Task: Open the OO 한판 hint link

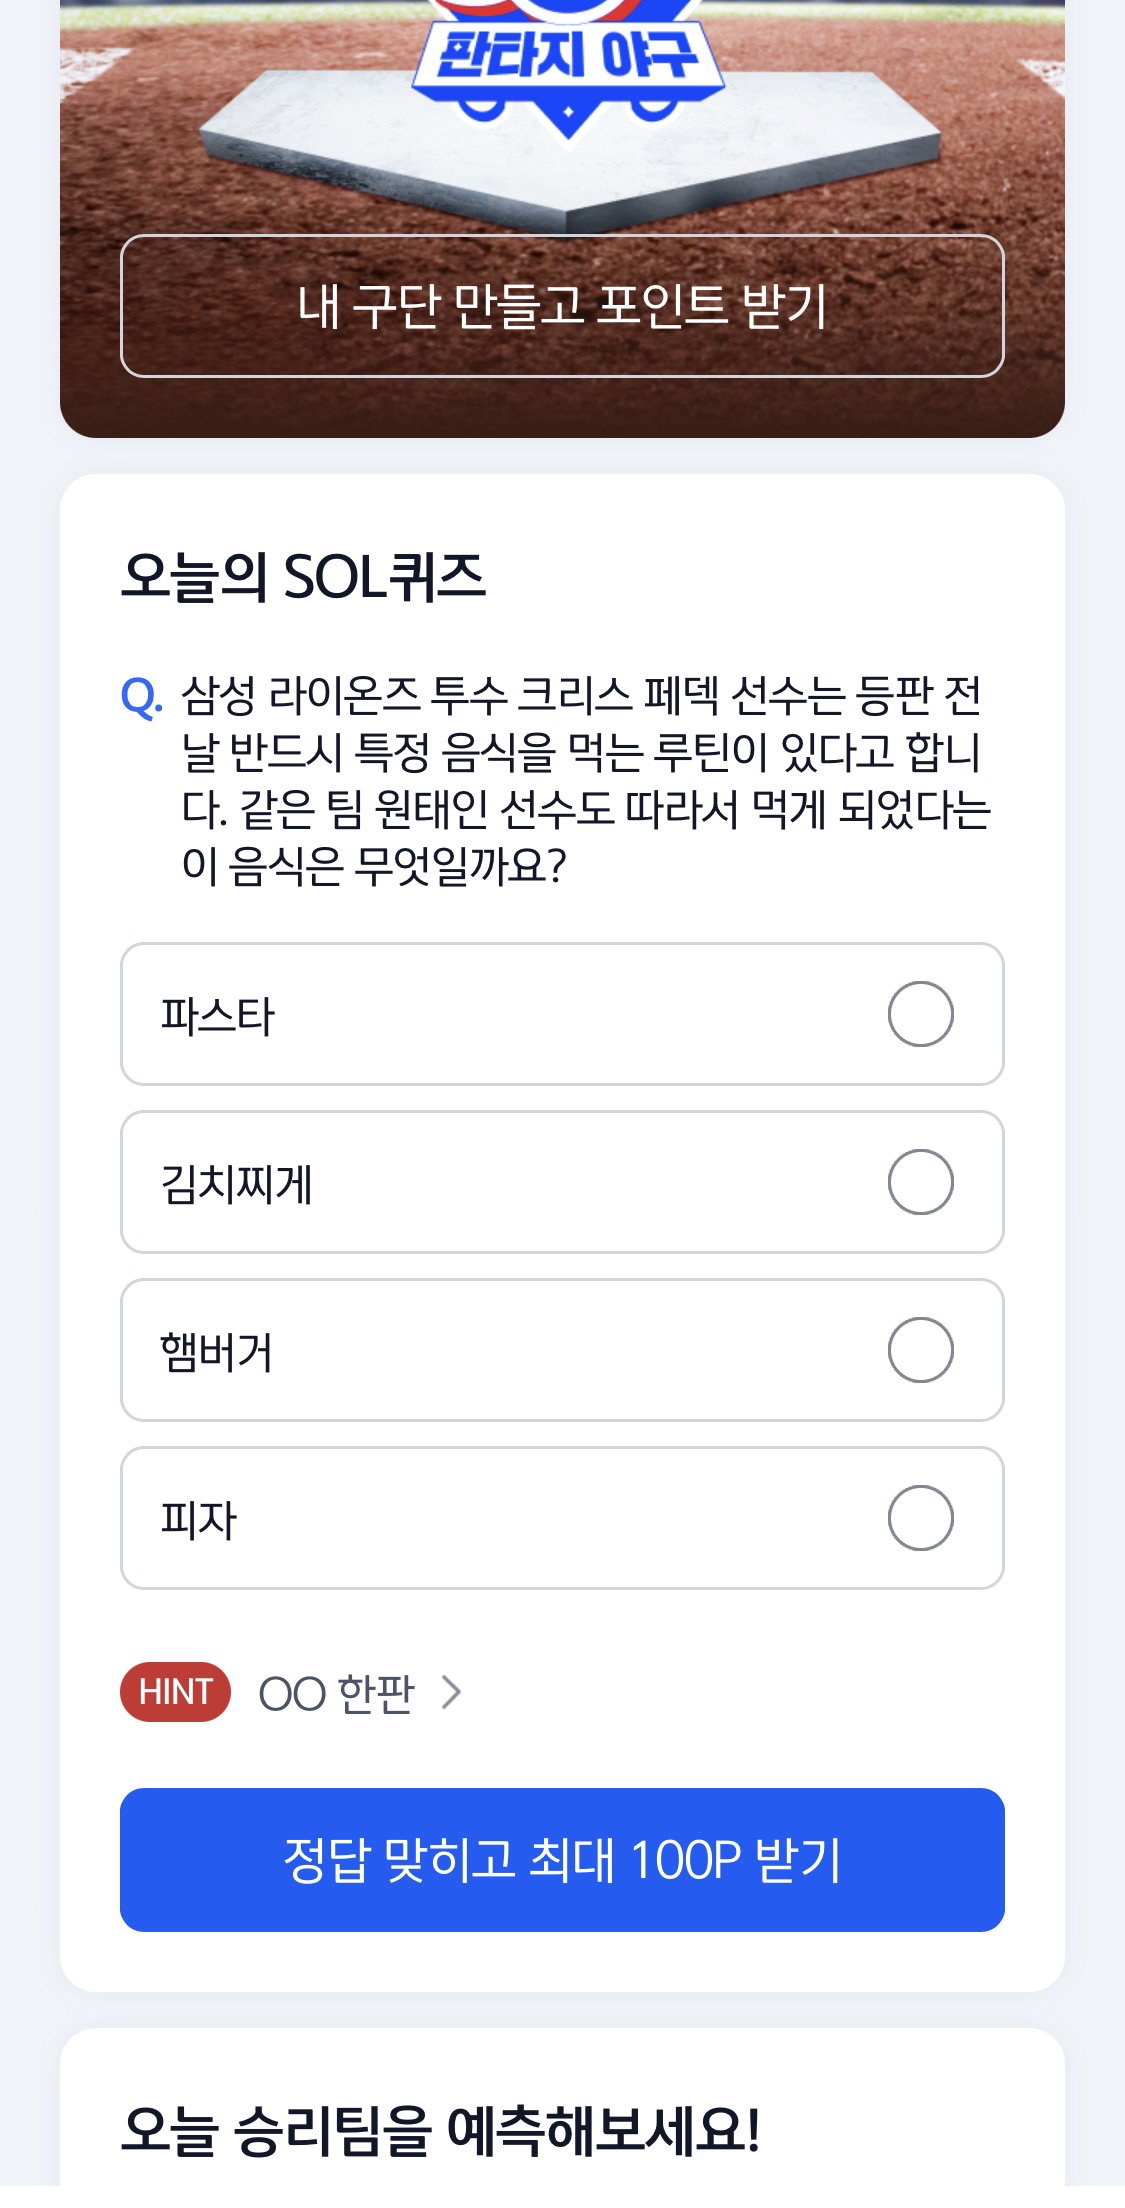Action: pos(336,1692)
